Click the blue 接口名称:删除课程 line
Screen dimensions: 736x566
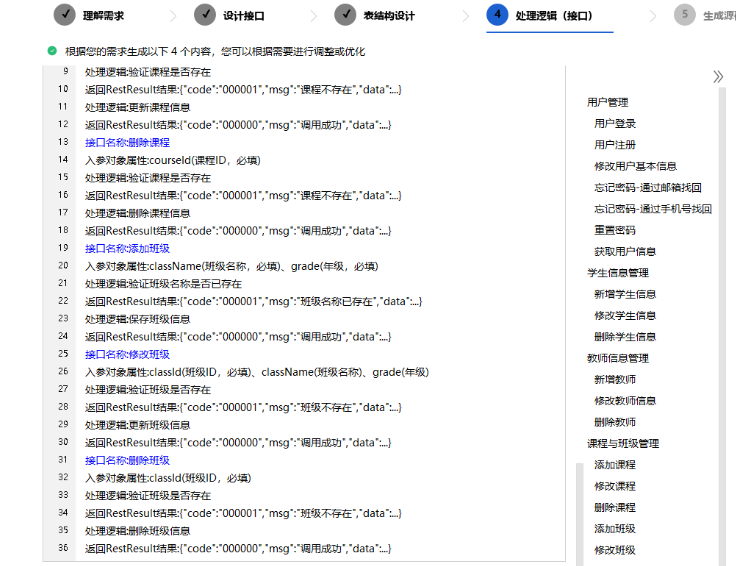[x=127, y=143]
